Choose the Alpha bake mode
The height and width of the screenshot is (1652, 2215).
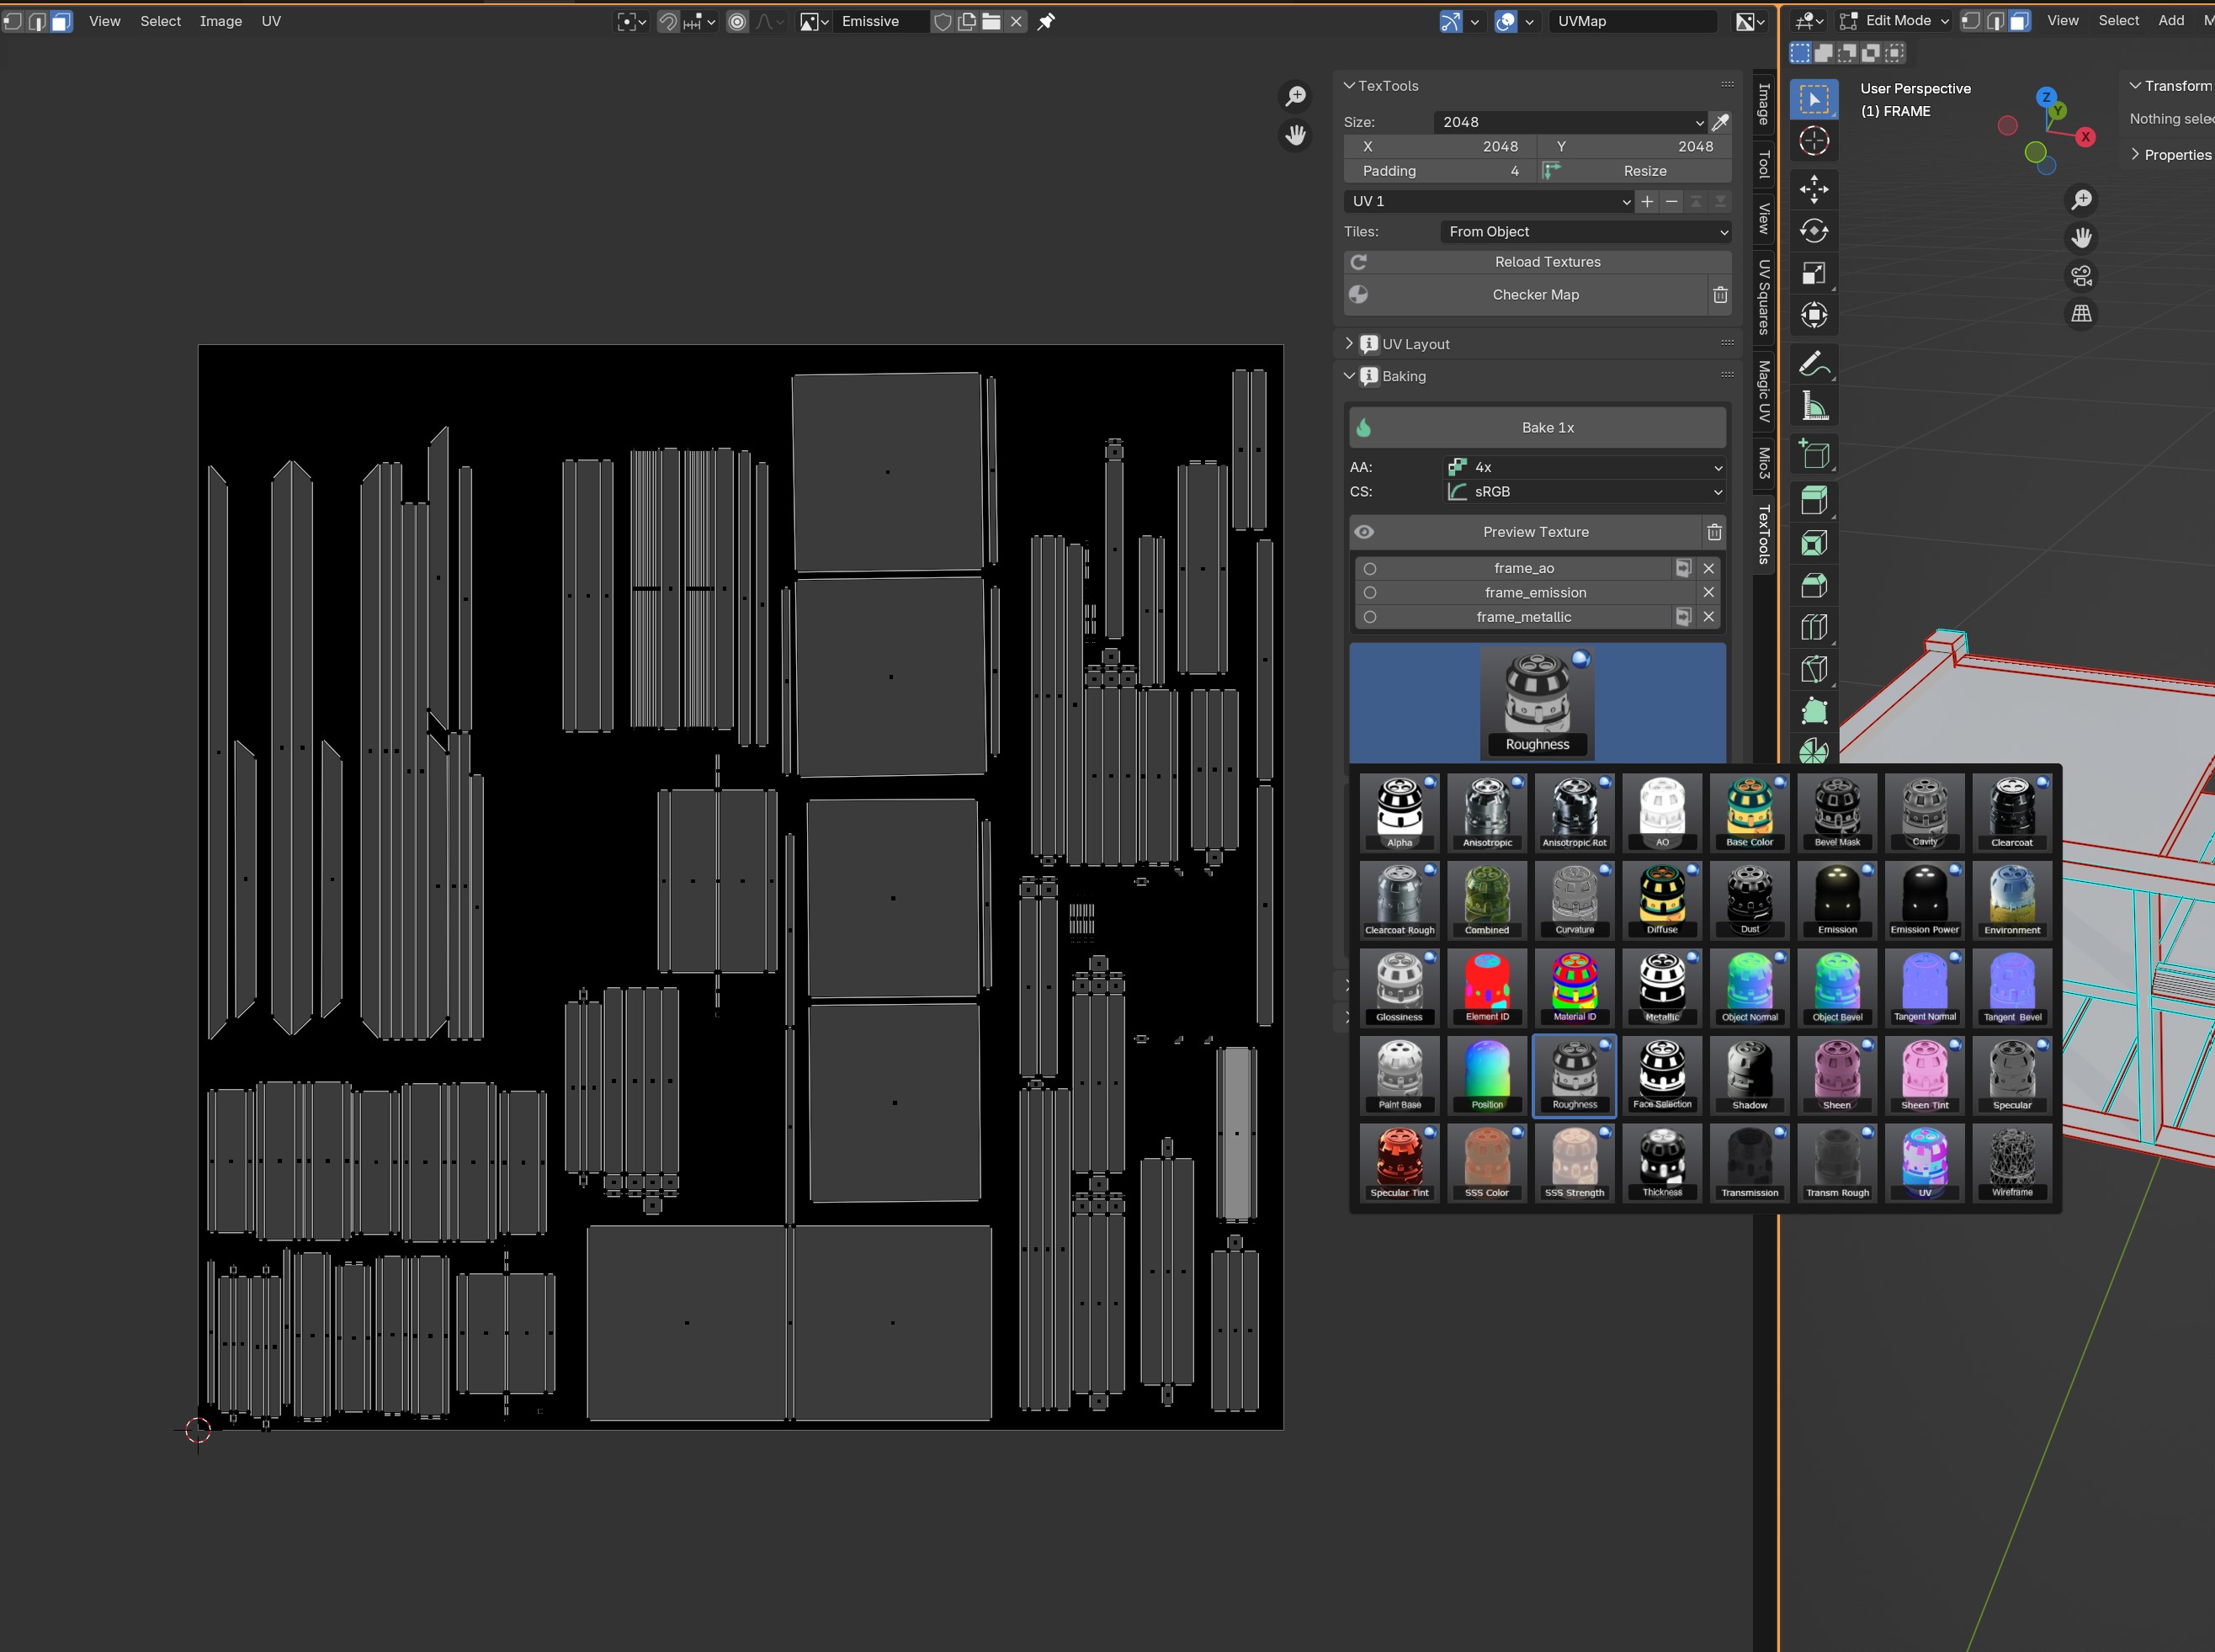[x=1399, y=813]
